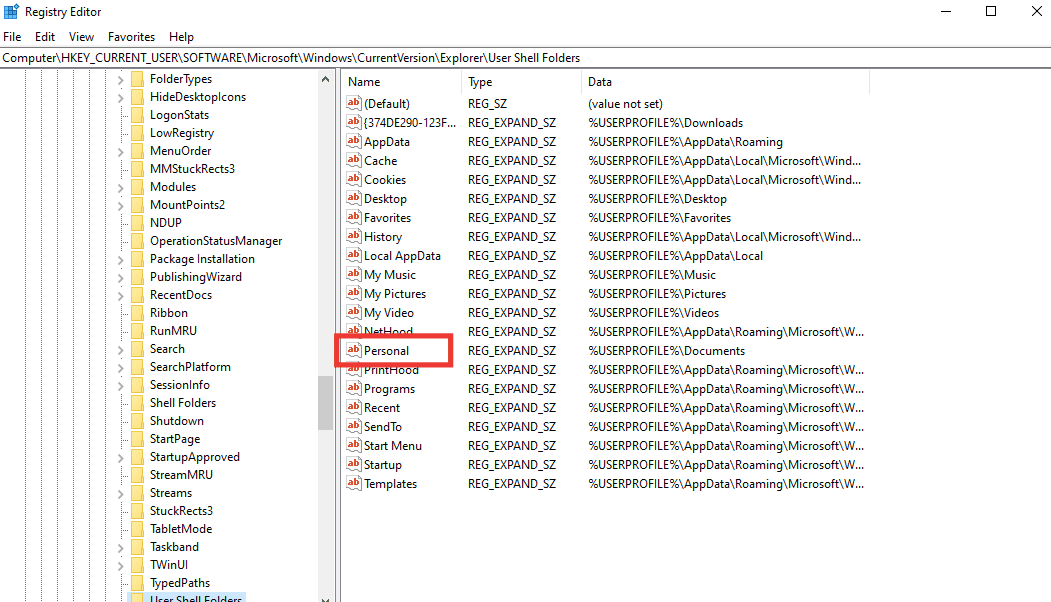The height and width of the screenshot is (602, 1051).
Task: Expand the Package Installation key
Action: pyautogui.click(x=121, y=260)
